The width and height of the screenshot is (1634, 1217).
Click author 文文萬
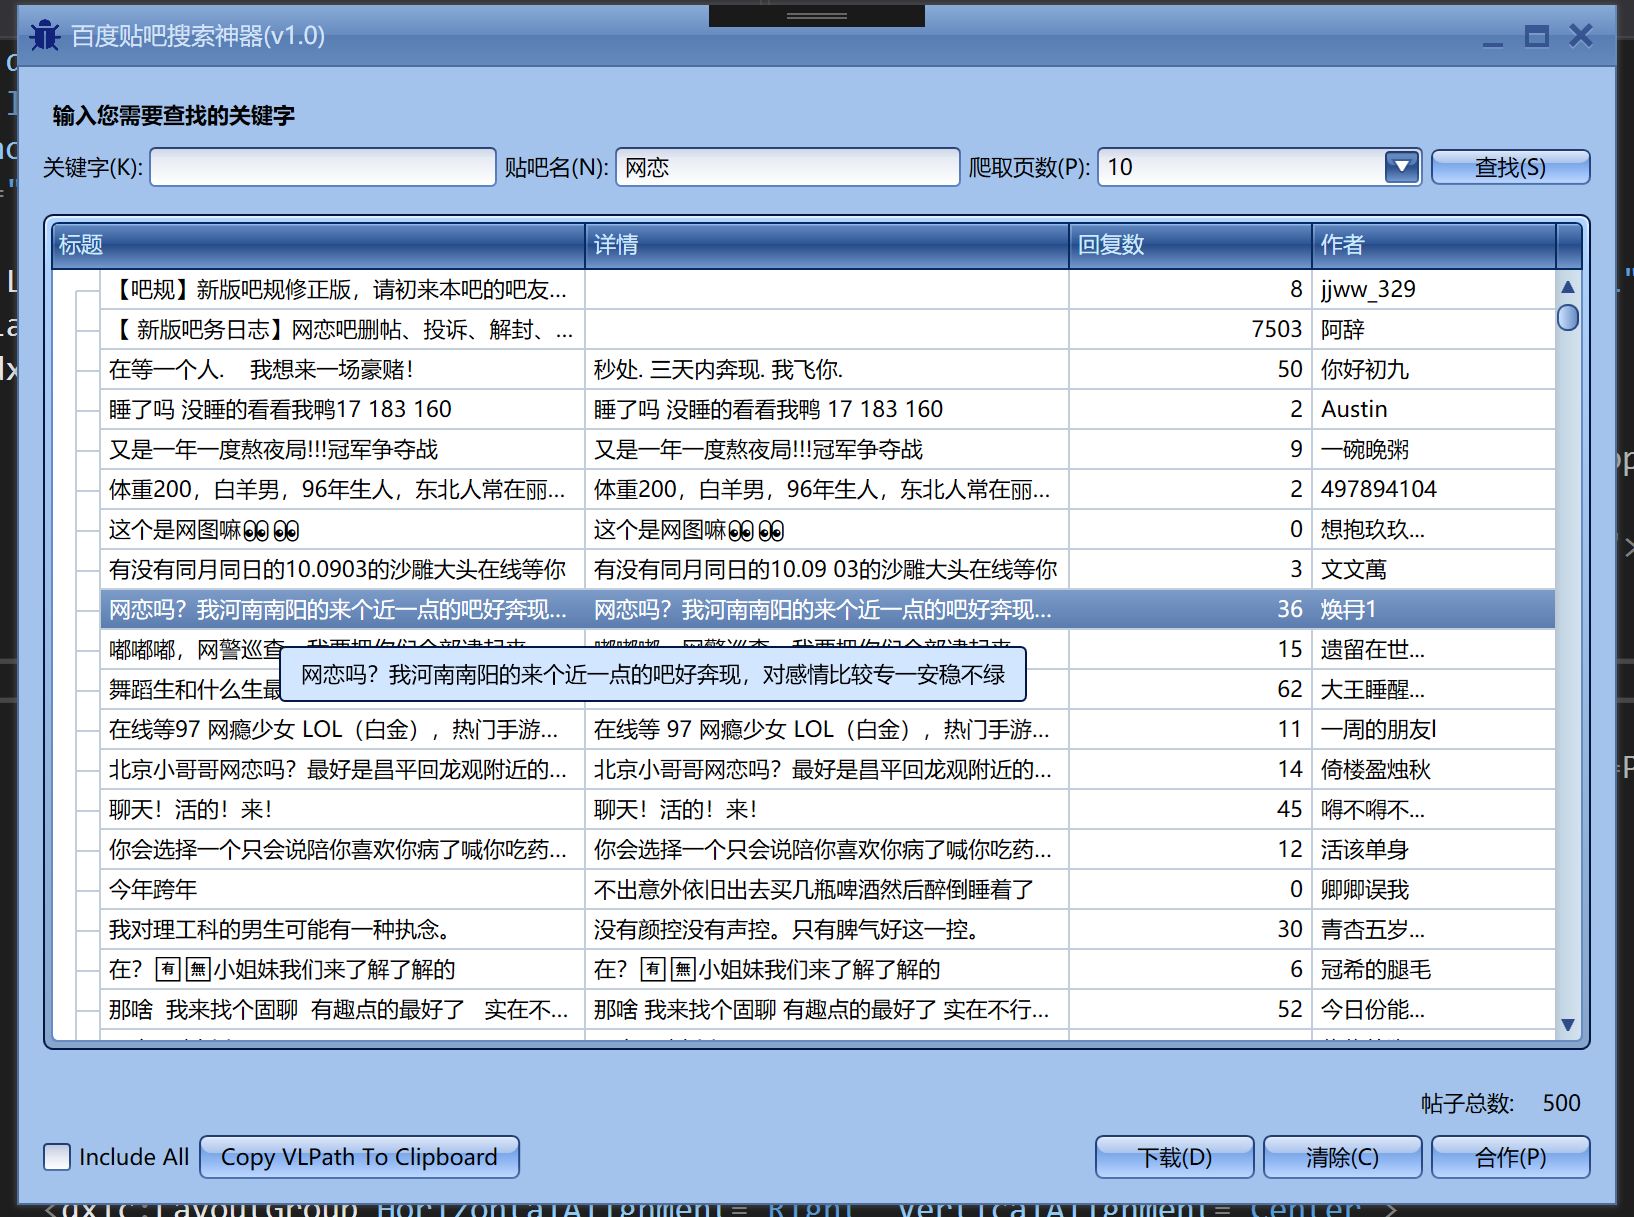click(1354, 570)
